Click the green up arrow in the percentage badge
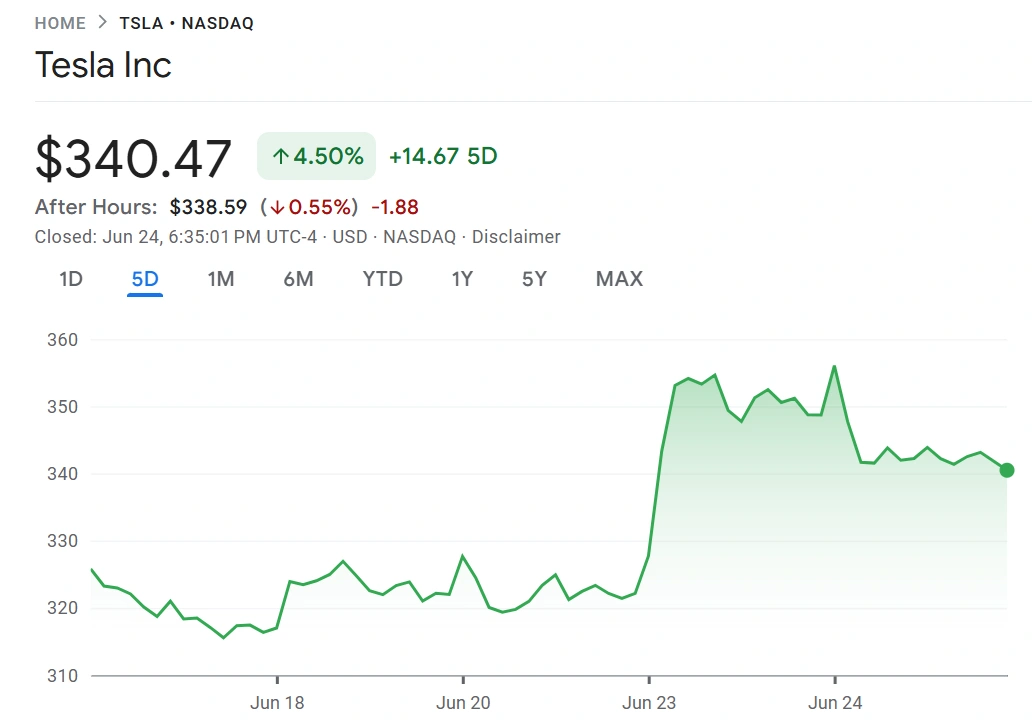Image resolution: width=1032 pixels, height=721 pixels. pos(281,157)
